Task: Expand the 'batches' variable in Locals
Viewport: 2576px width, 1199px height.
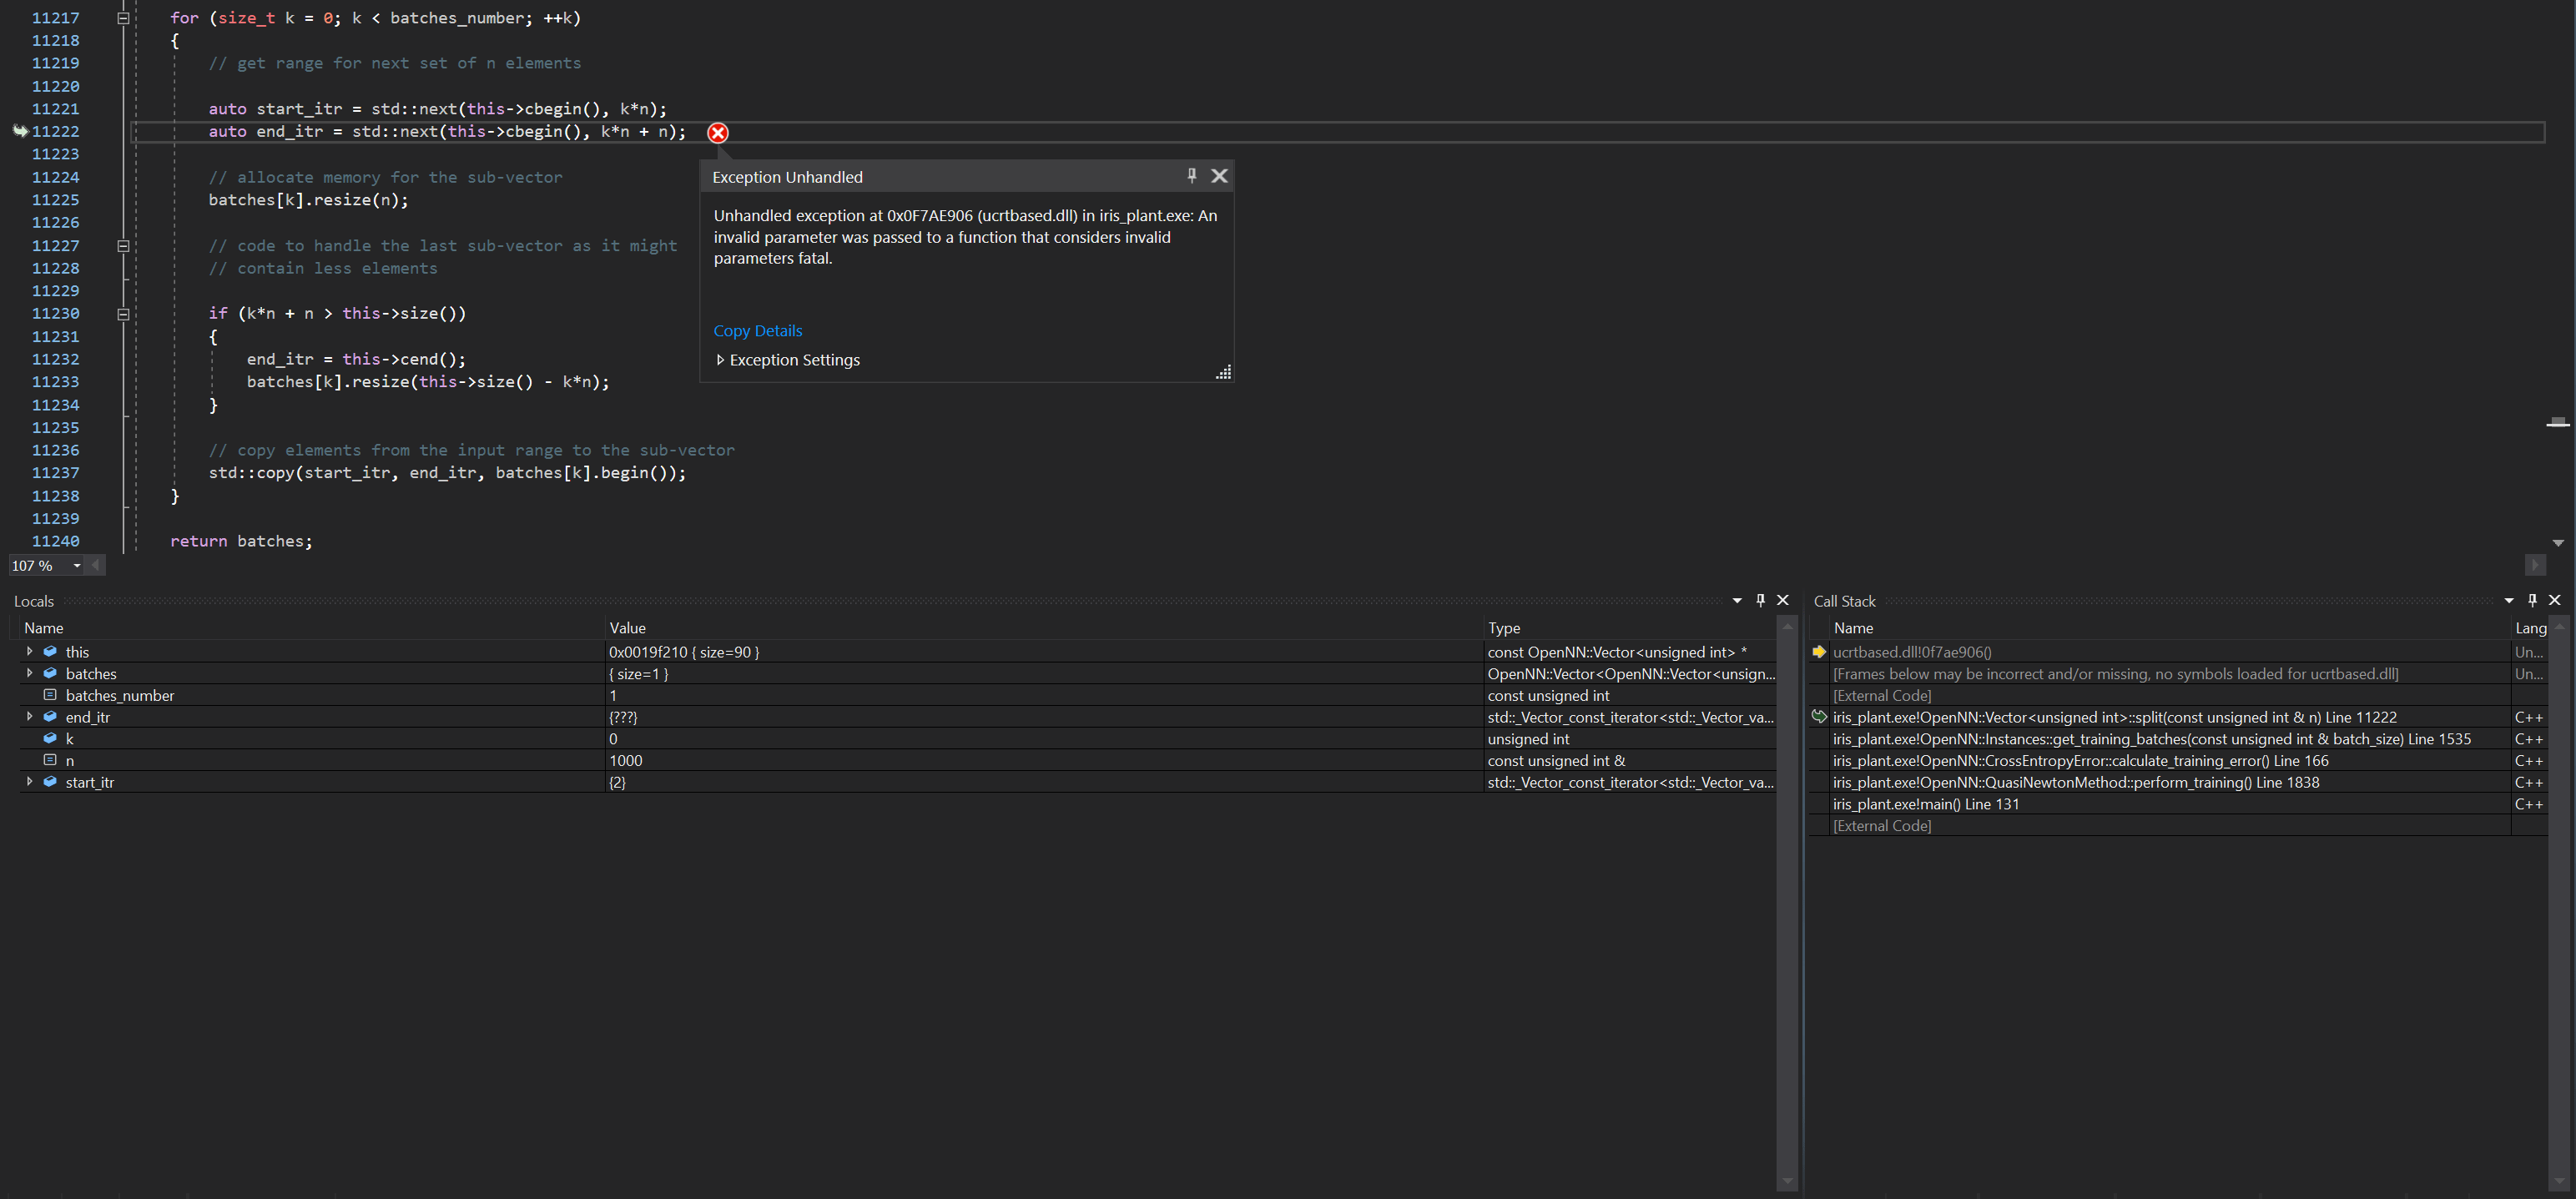Action: click(x=29, y=673)
